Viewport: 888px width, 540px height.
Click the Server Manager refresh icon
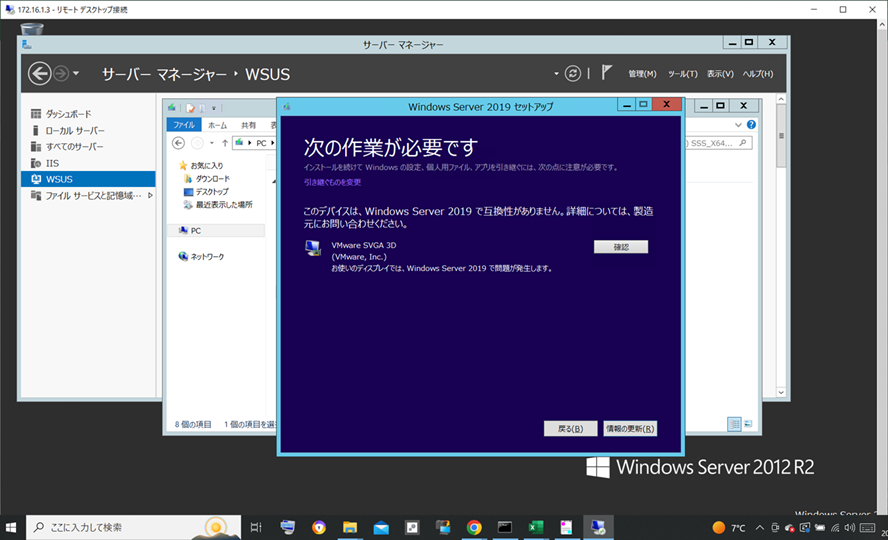(x=572, y=74)
